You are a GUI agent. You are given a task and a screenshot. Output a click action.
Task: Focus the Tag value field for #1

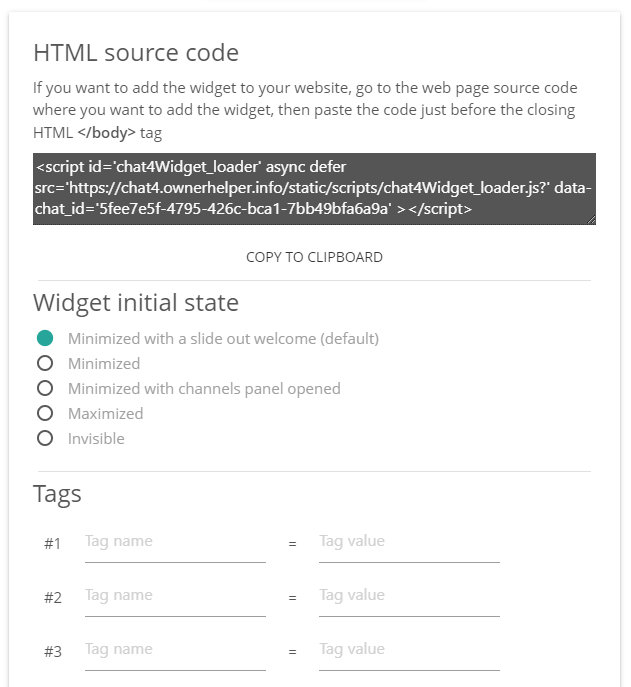coord(409,542)
